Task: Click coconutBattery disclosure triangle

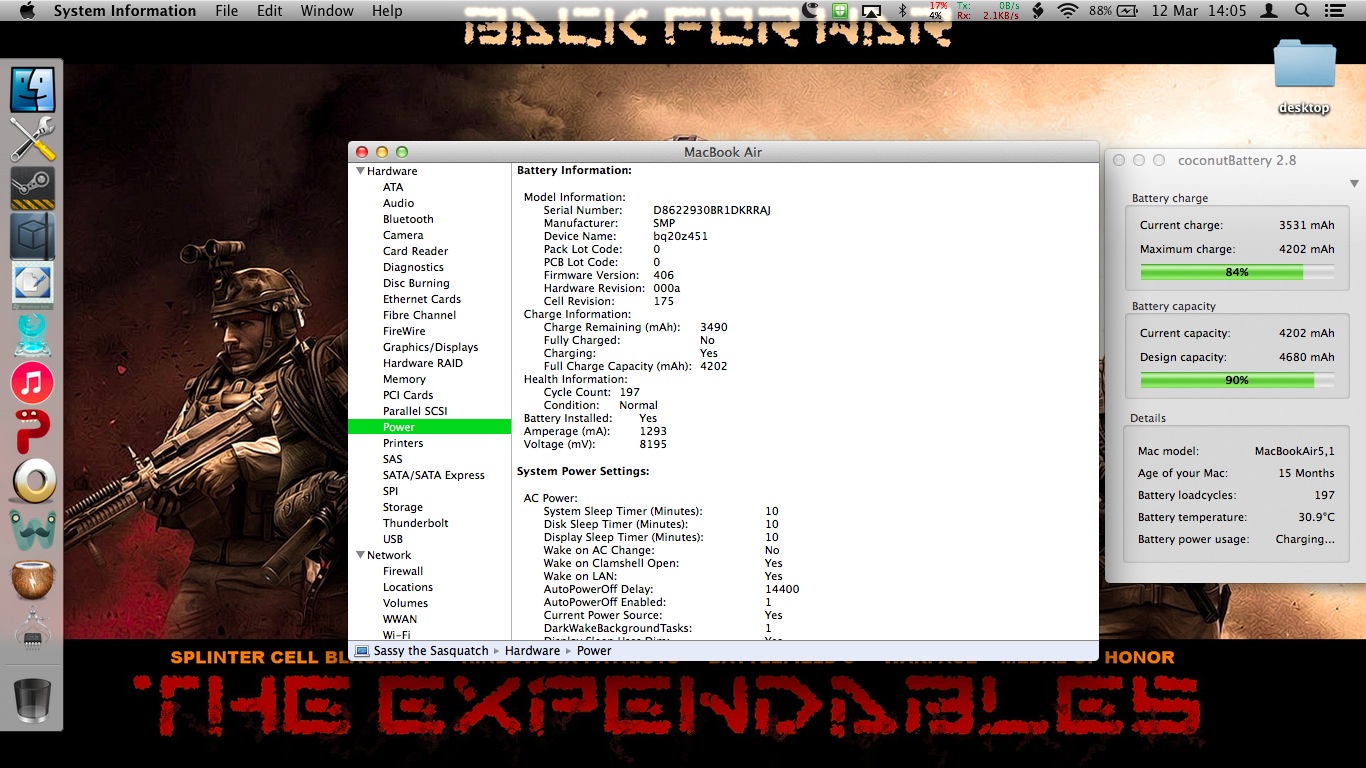Action: pos(1354,184)
